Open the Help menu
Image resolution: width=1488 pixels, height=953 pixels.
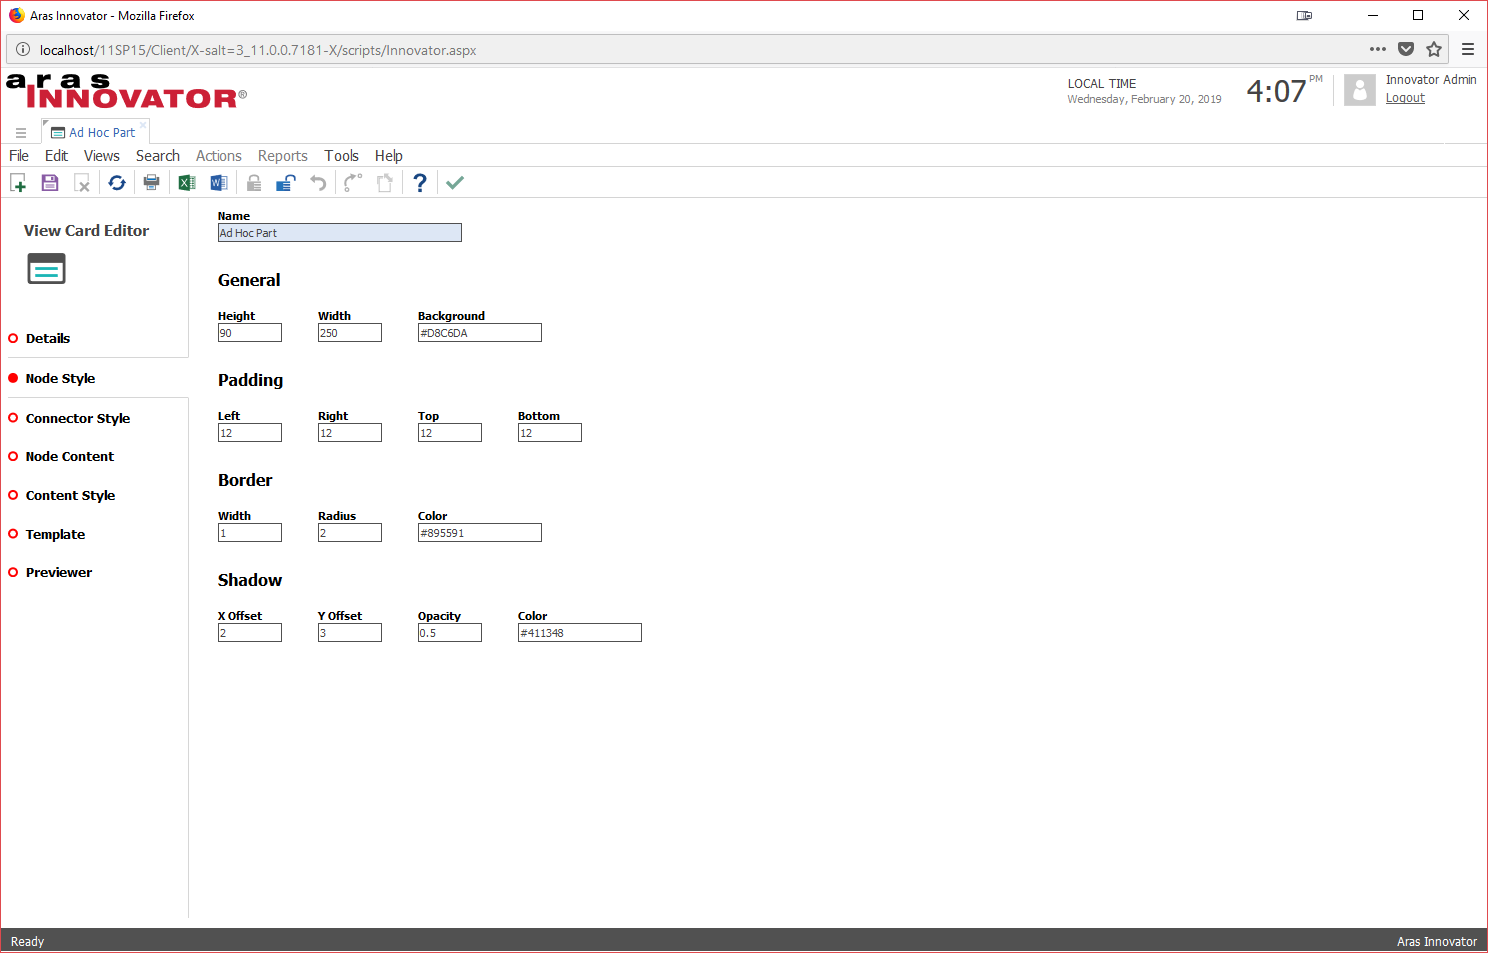coord(389,156)
